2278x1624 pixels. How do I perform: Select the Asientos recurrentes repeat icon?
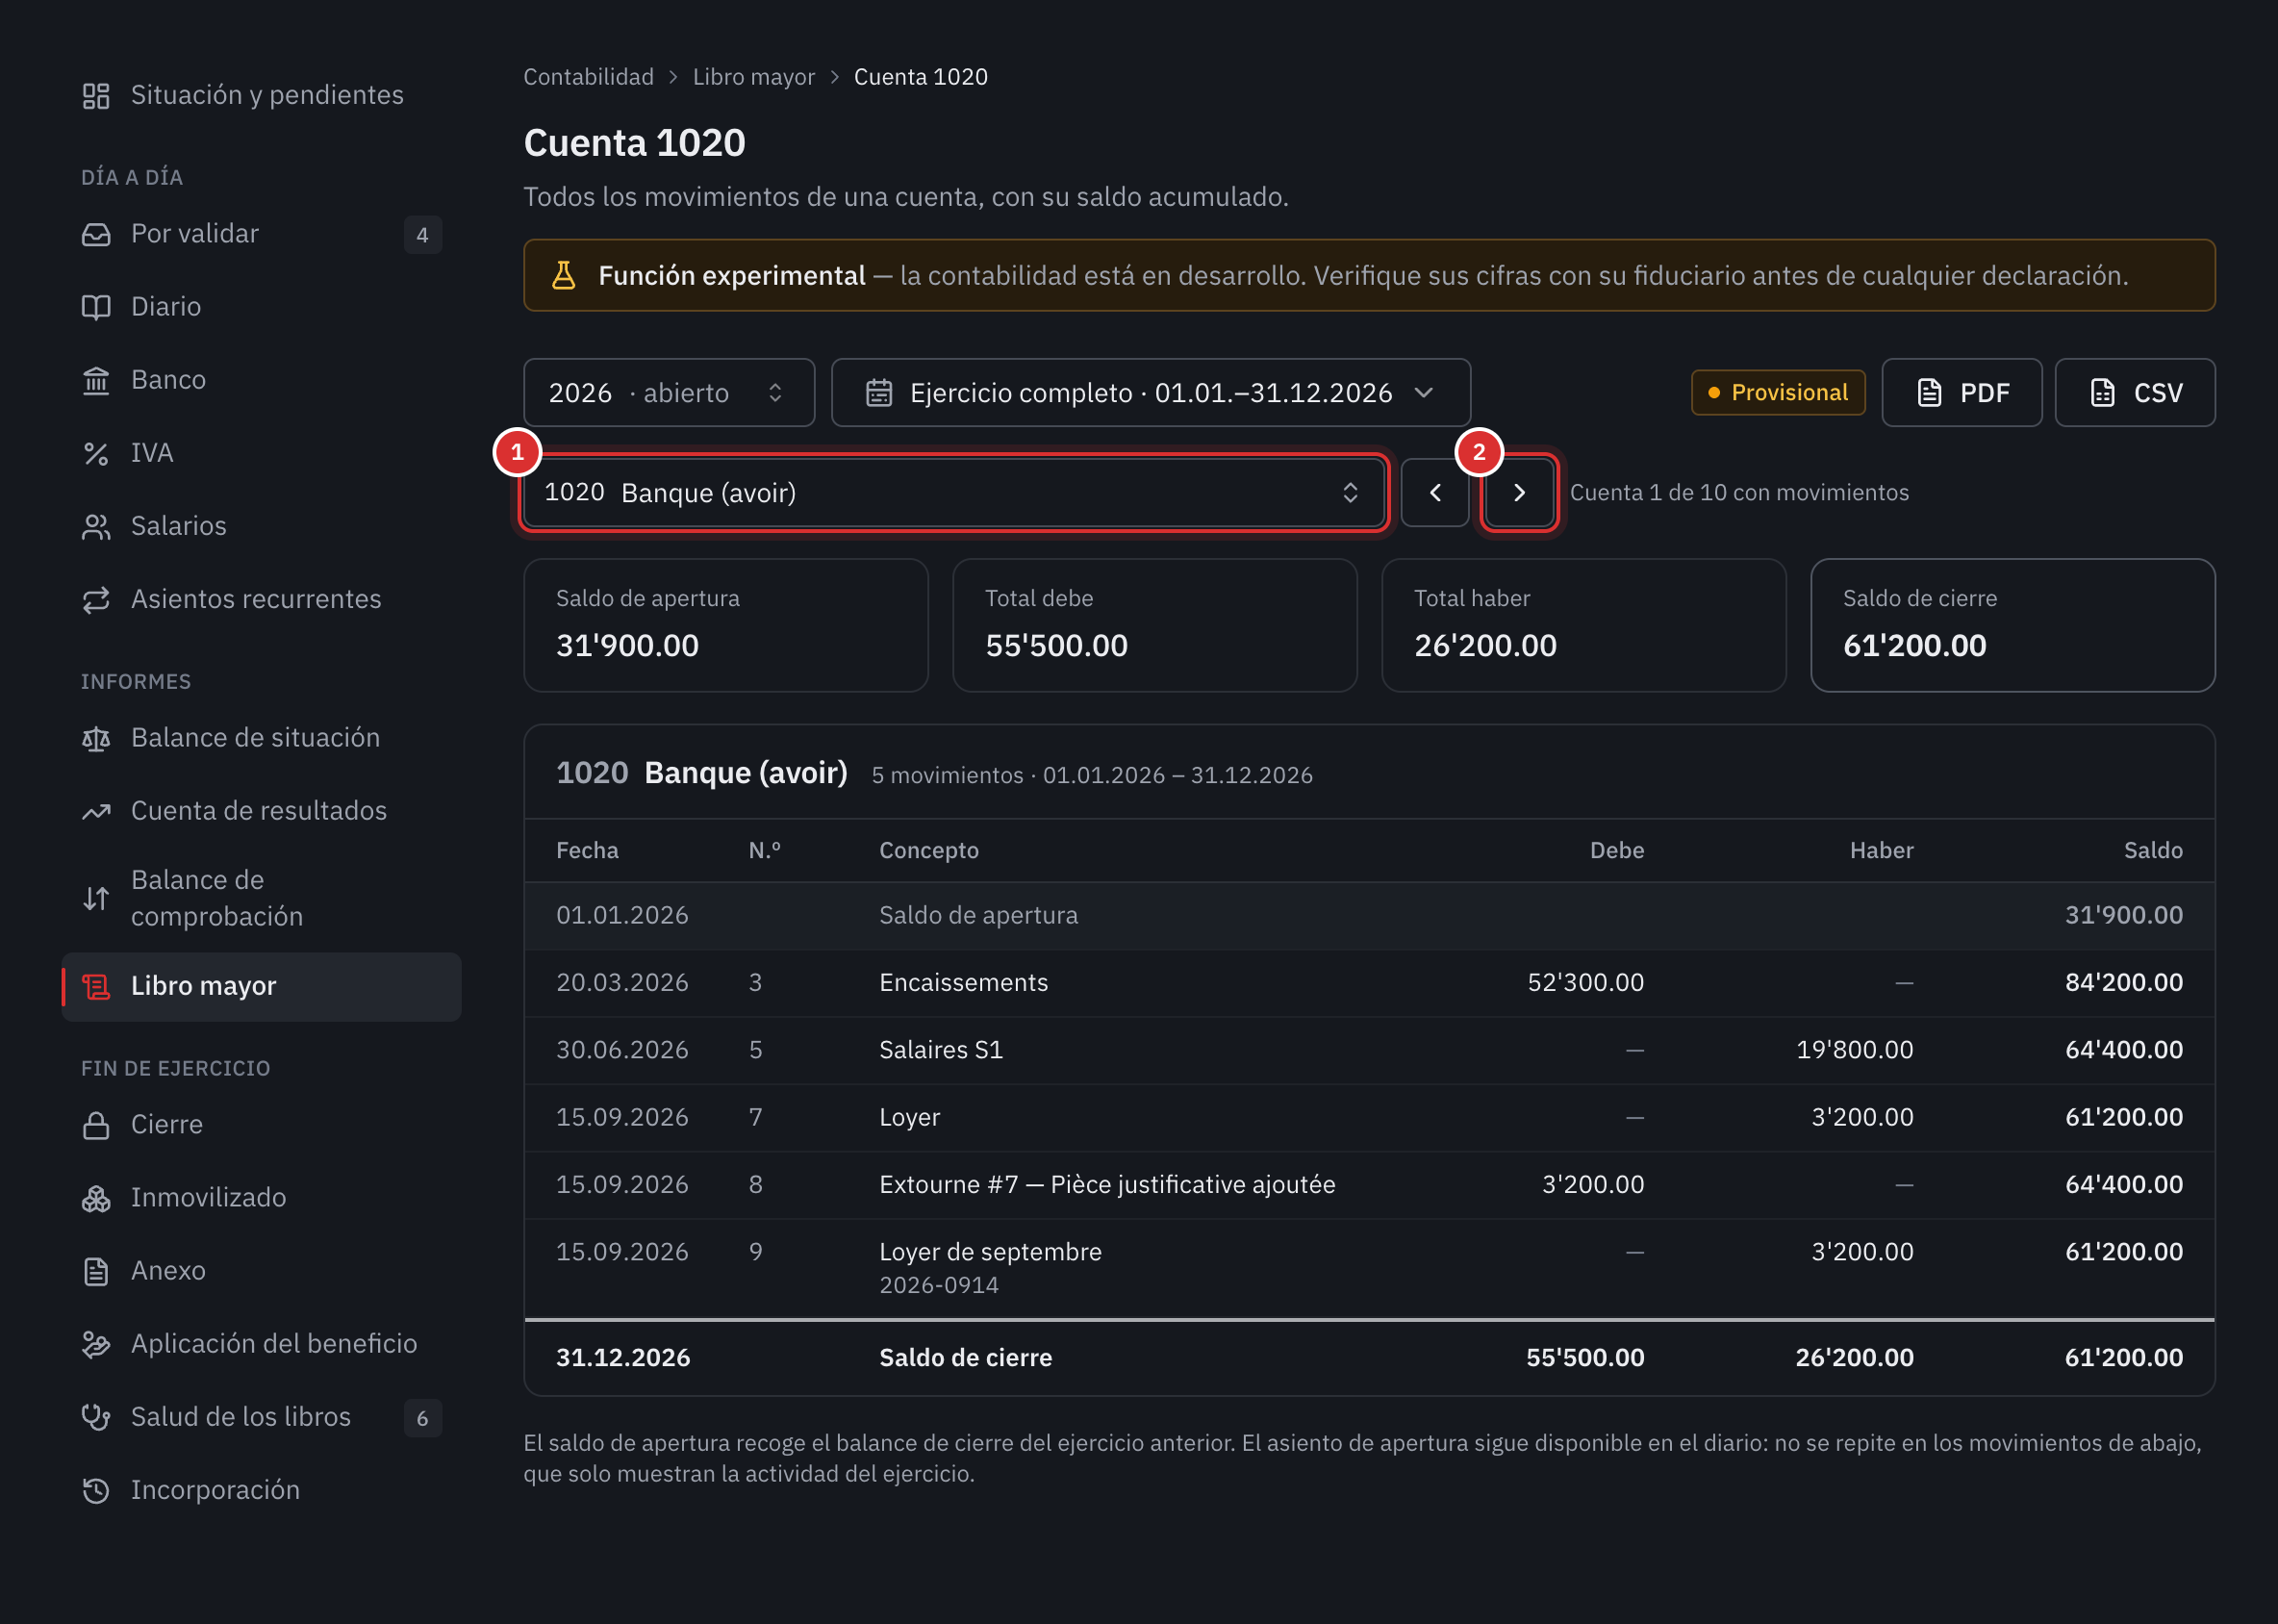[x=96, y=600]
